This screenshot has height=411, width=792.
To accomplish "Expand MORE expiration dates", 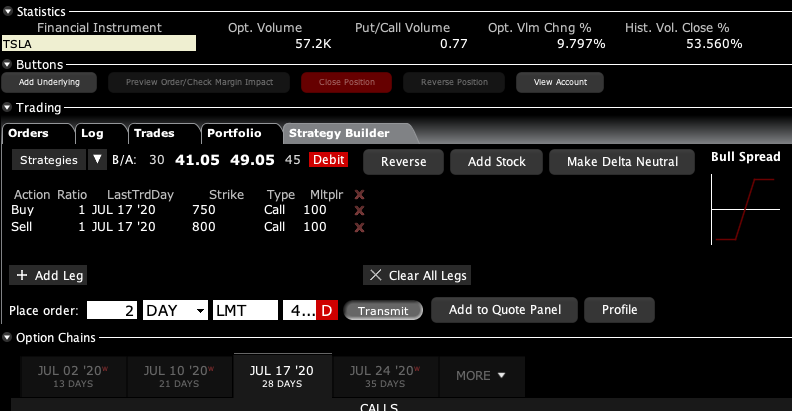I will click(x=480, y=376).
